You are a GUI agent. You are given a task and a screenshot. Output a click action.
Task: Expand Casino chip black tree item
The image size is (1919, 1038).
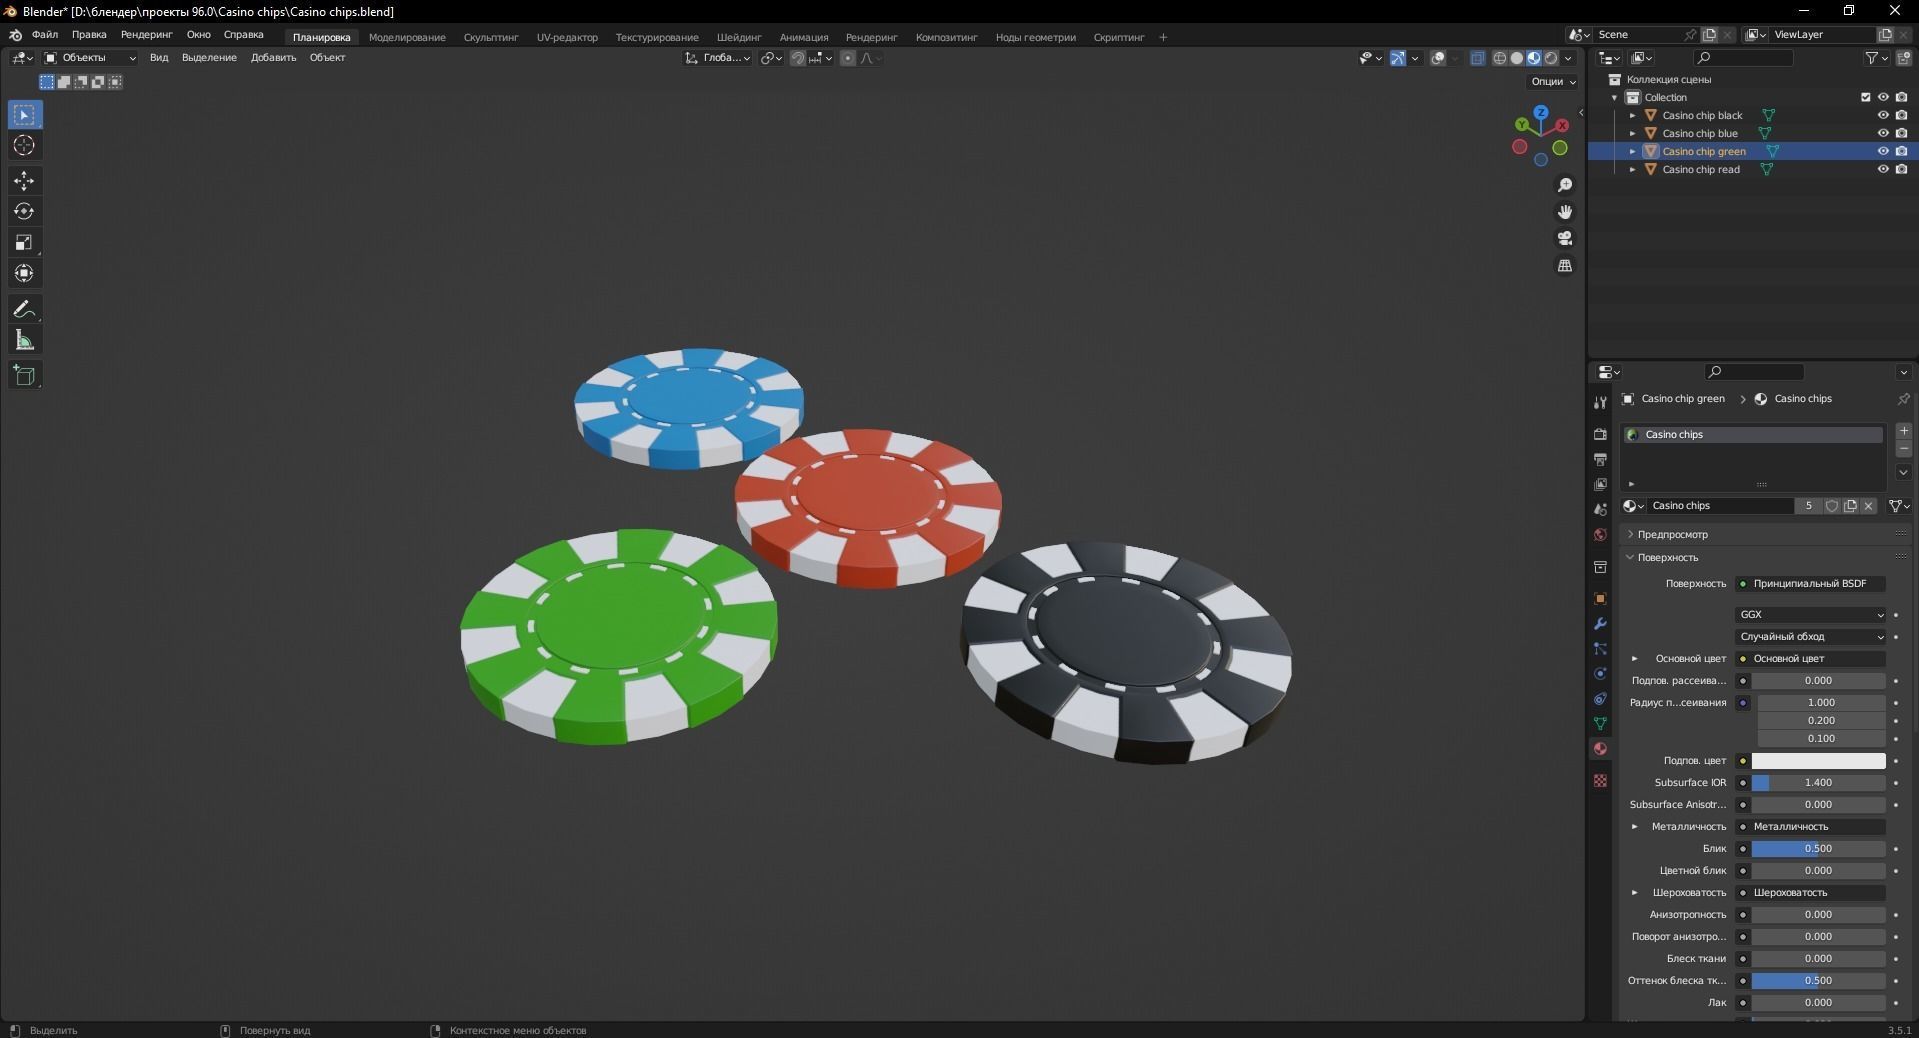(x=1633, y=115)
